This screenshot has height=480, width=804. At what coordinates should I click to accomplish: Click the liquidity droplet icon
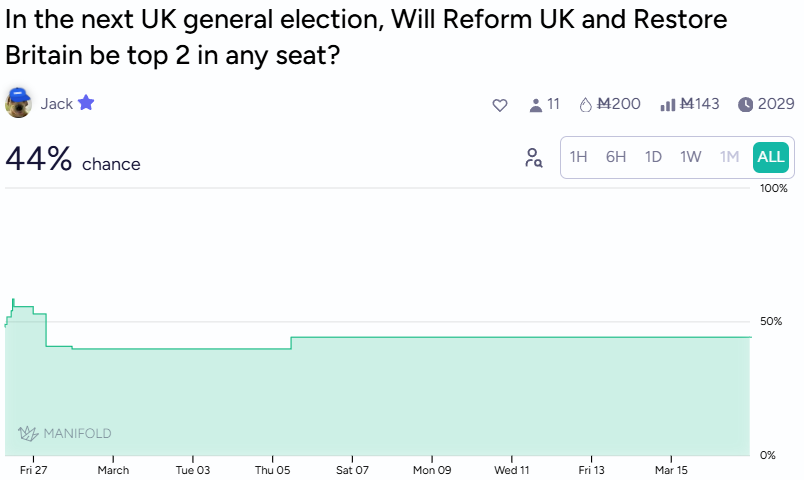point(586,104)
